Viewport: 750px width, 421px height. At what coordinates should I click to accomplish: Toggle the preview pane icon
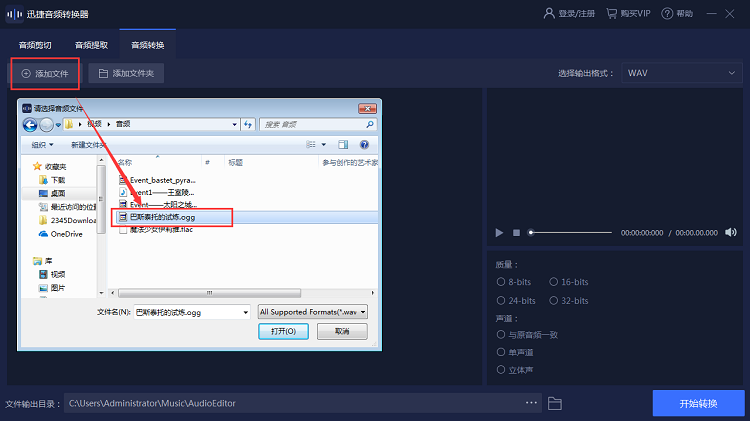[x=343, y=144]
